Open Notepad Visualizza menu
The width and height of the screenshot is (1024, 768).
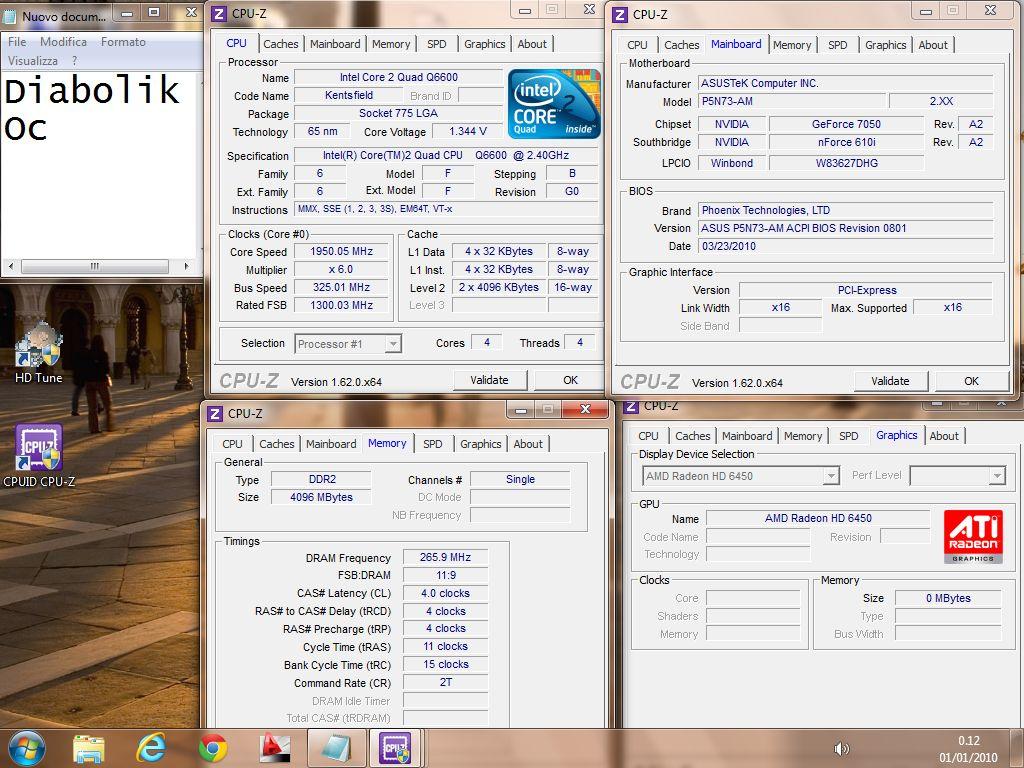pyautogui.click(x=33, y=61)
